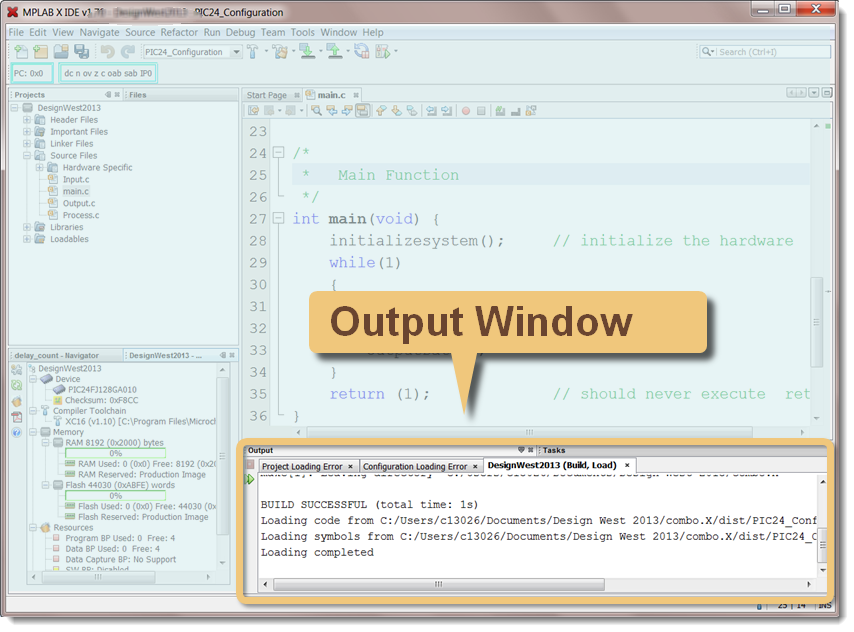Click the shift line left arrow icon
Screen dimensions: 854x632
(429, 112)
